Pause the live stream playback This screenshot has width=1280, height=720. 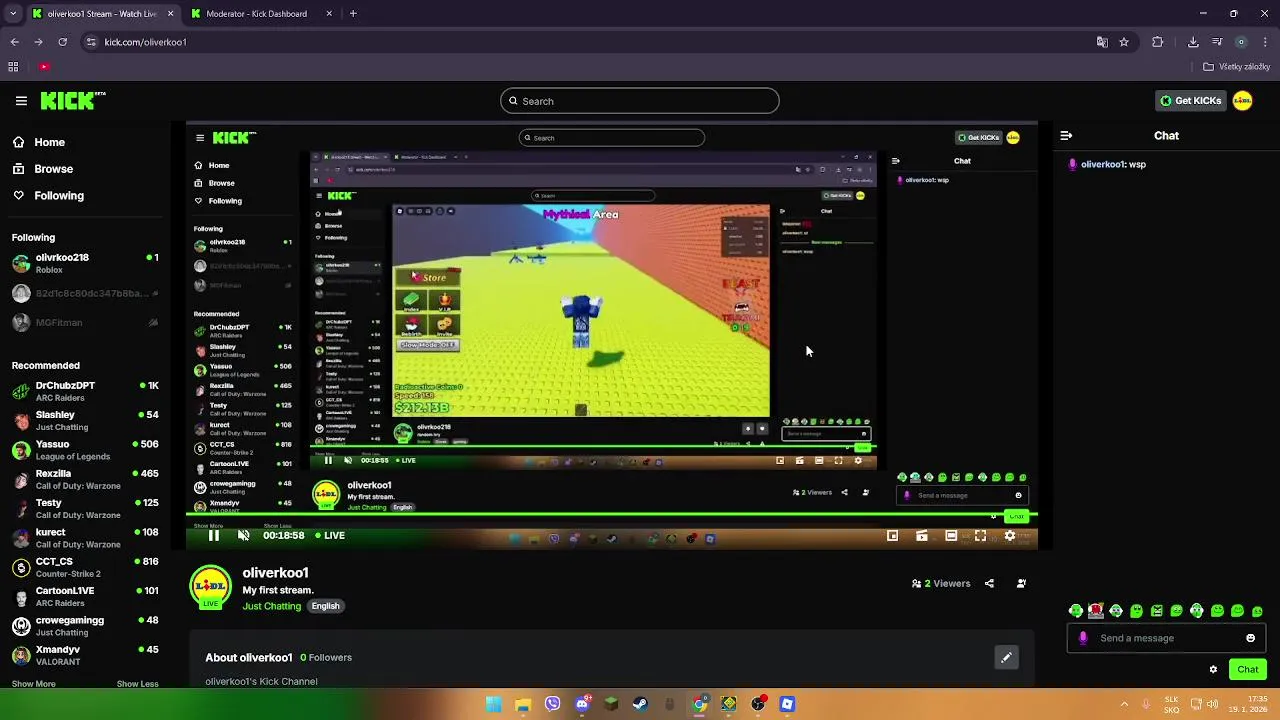click(x=213, y=536)
